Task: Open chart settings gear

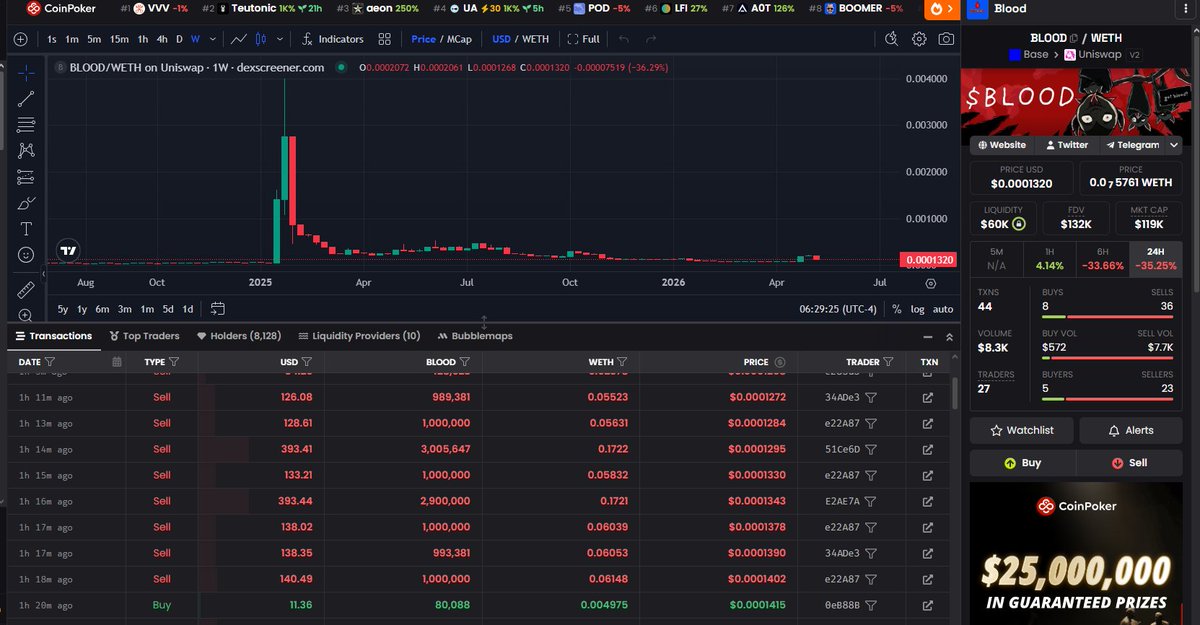Action: pyautogui.click(x=919, y=39)
